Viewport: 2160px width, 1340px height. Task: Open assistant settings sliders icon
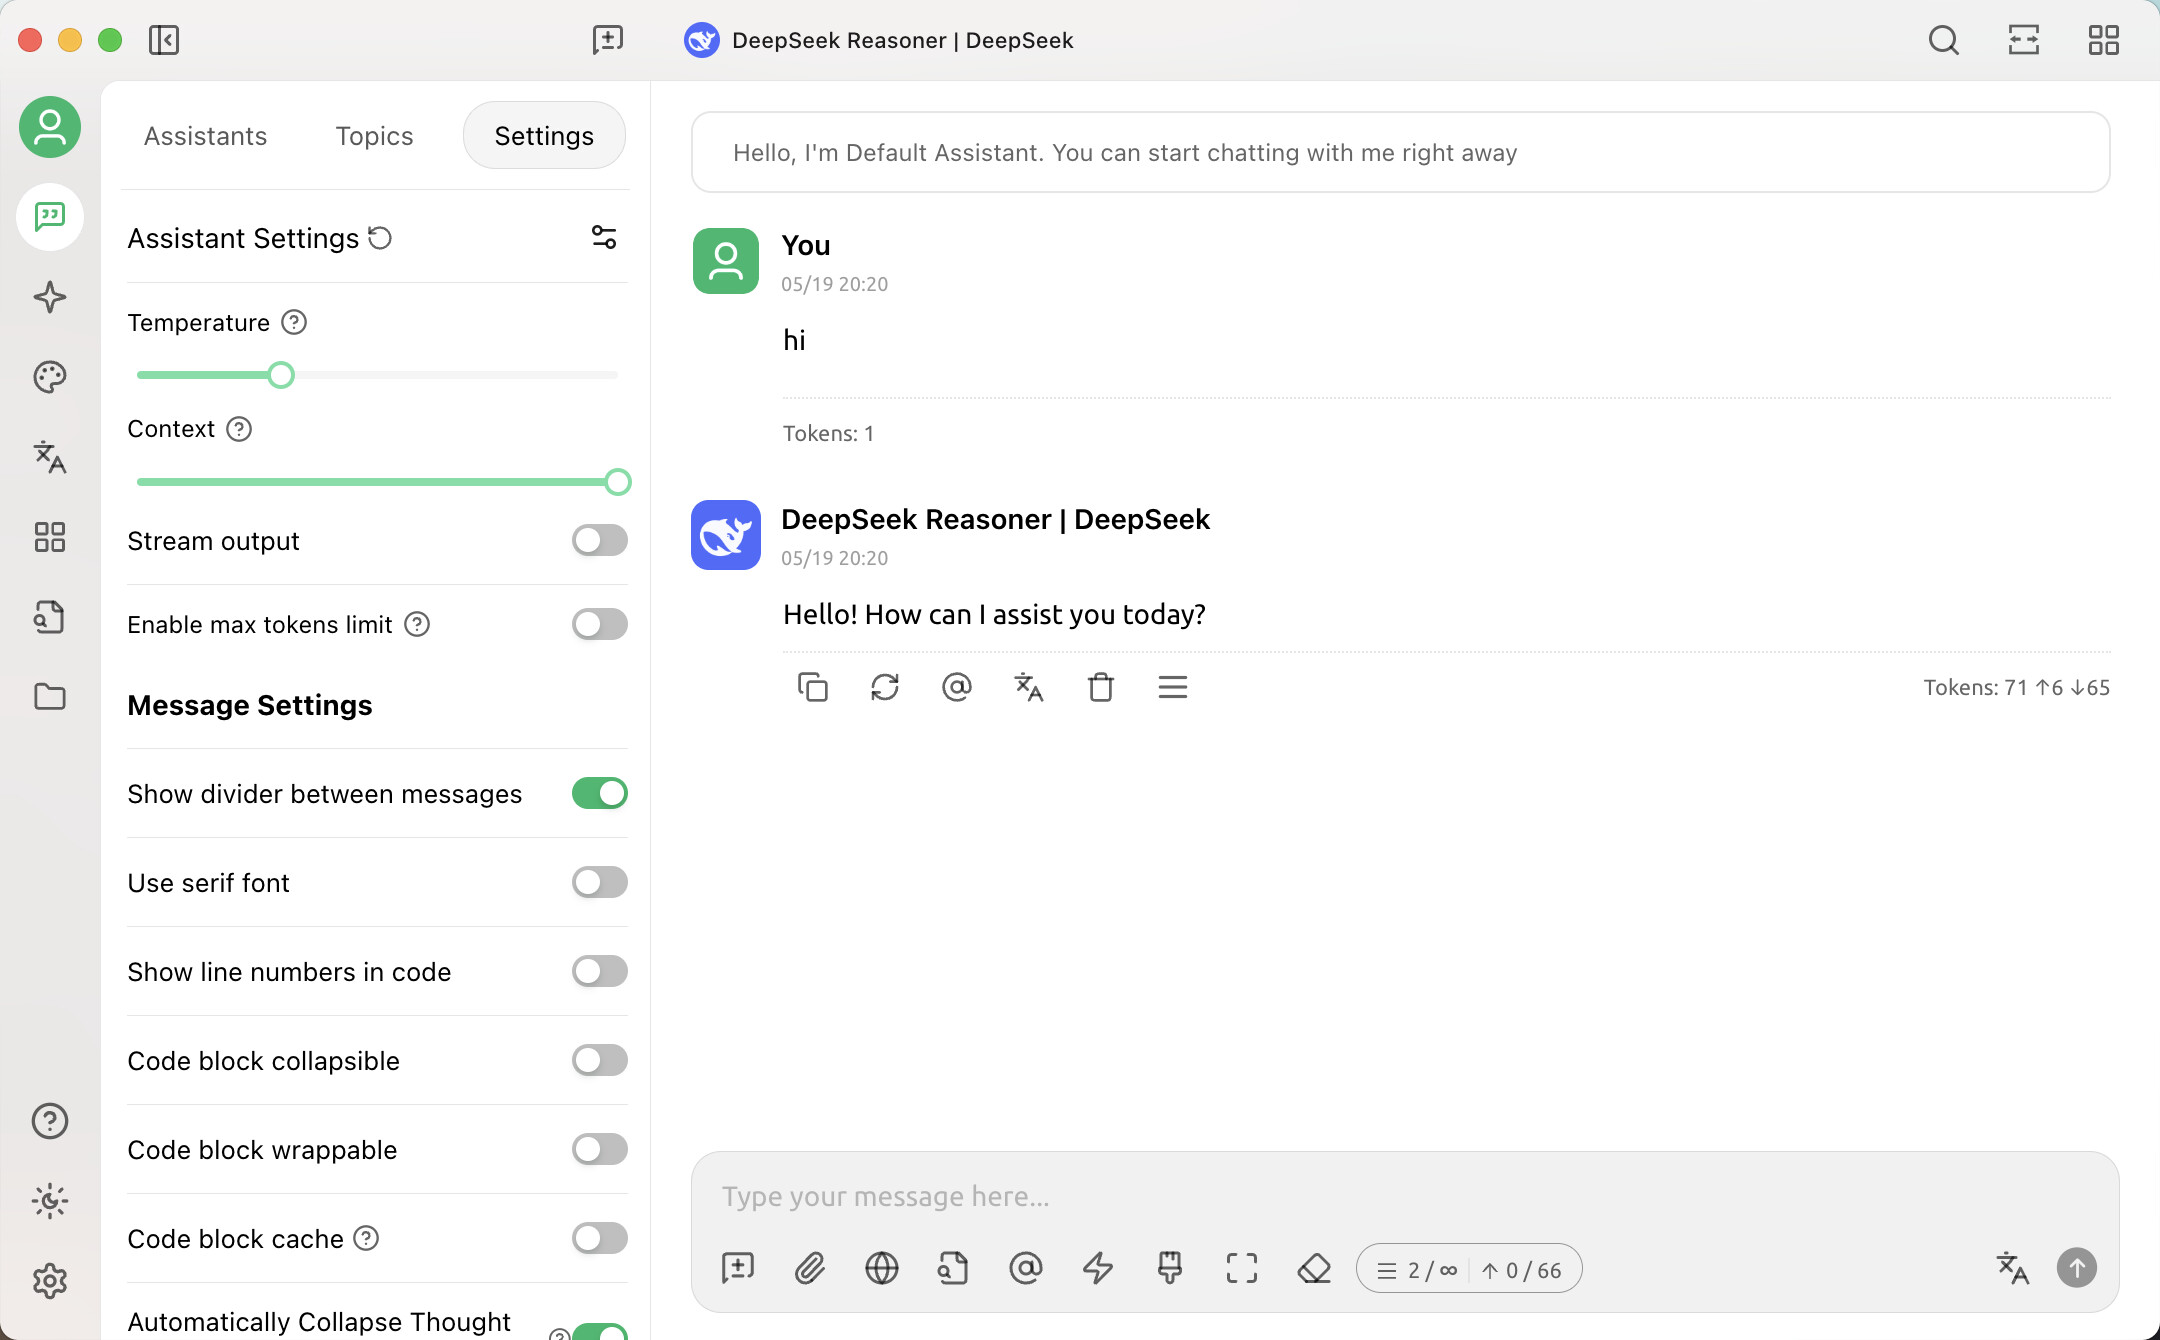604,238
